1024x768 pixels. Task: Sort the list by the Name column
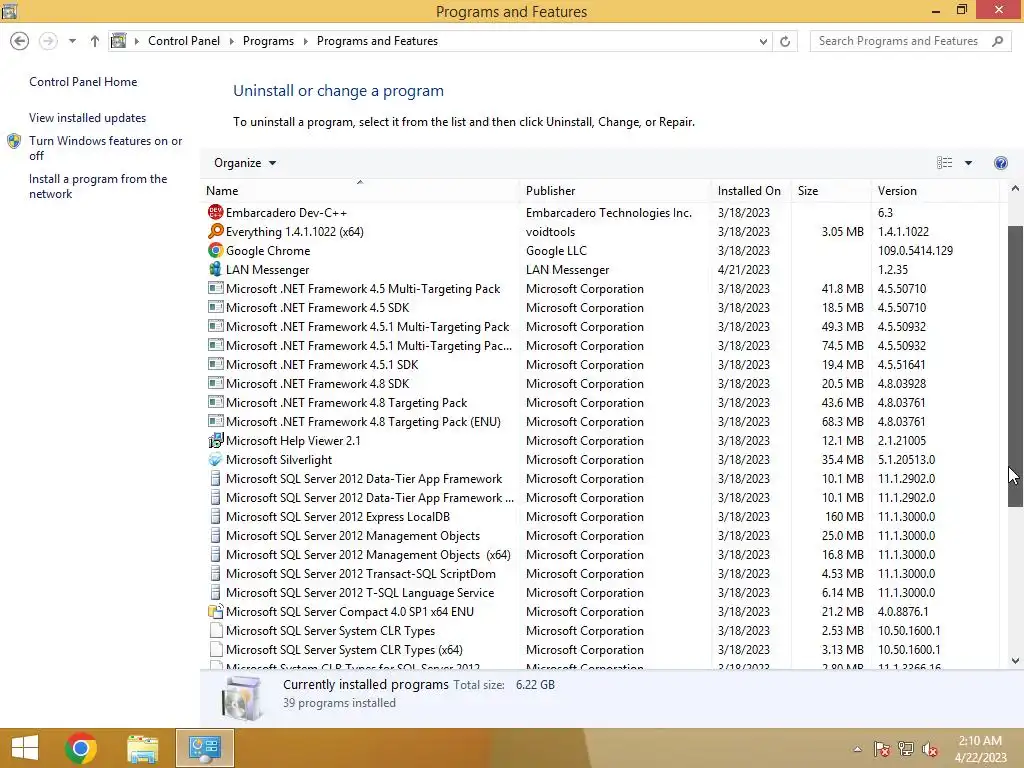359,191
